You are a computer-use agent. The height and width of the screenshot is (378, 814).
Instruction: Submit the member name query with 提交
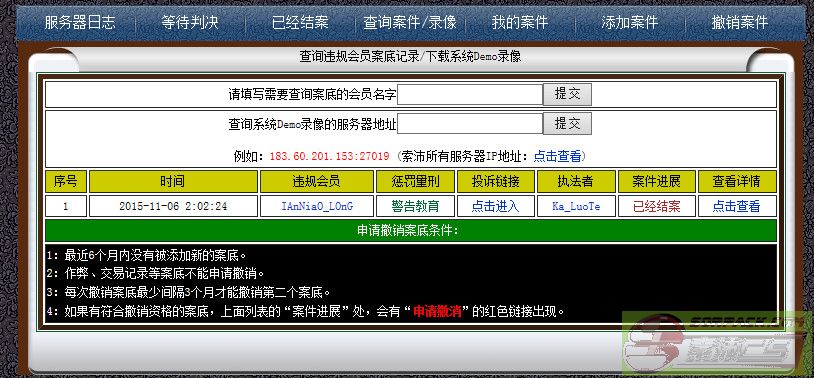tap(567, 94)
